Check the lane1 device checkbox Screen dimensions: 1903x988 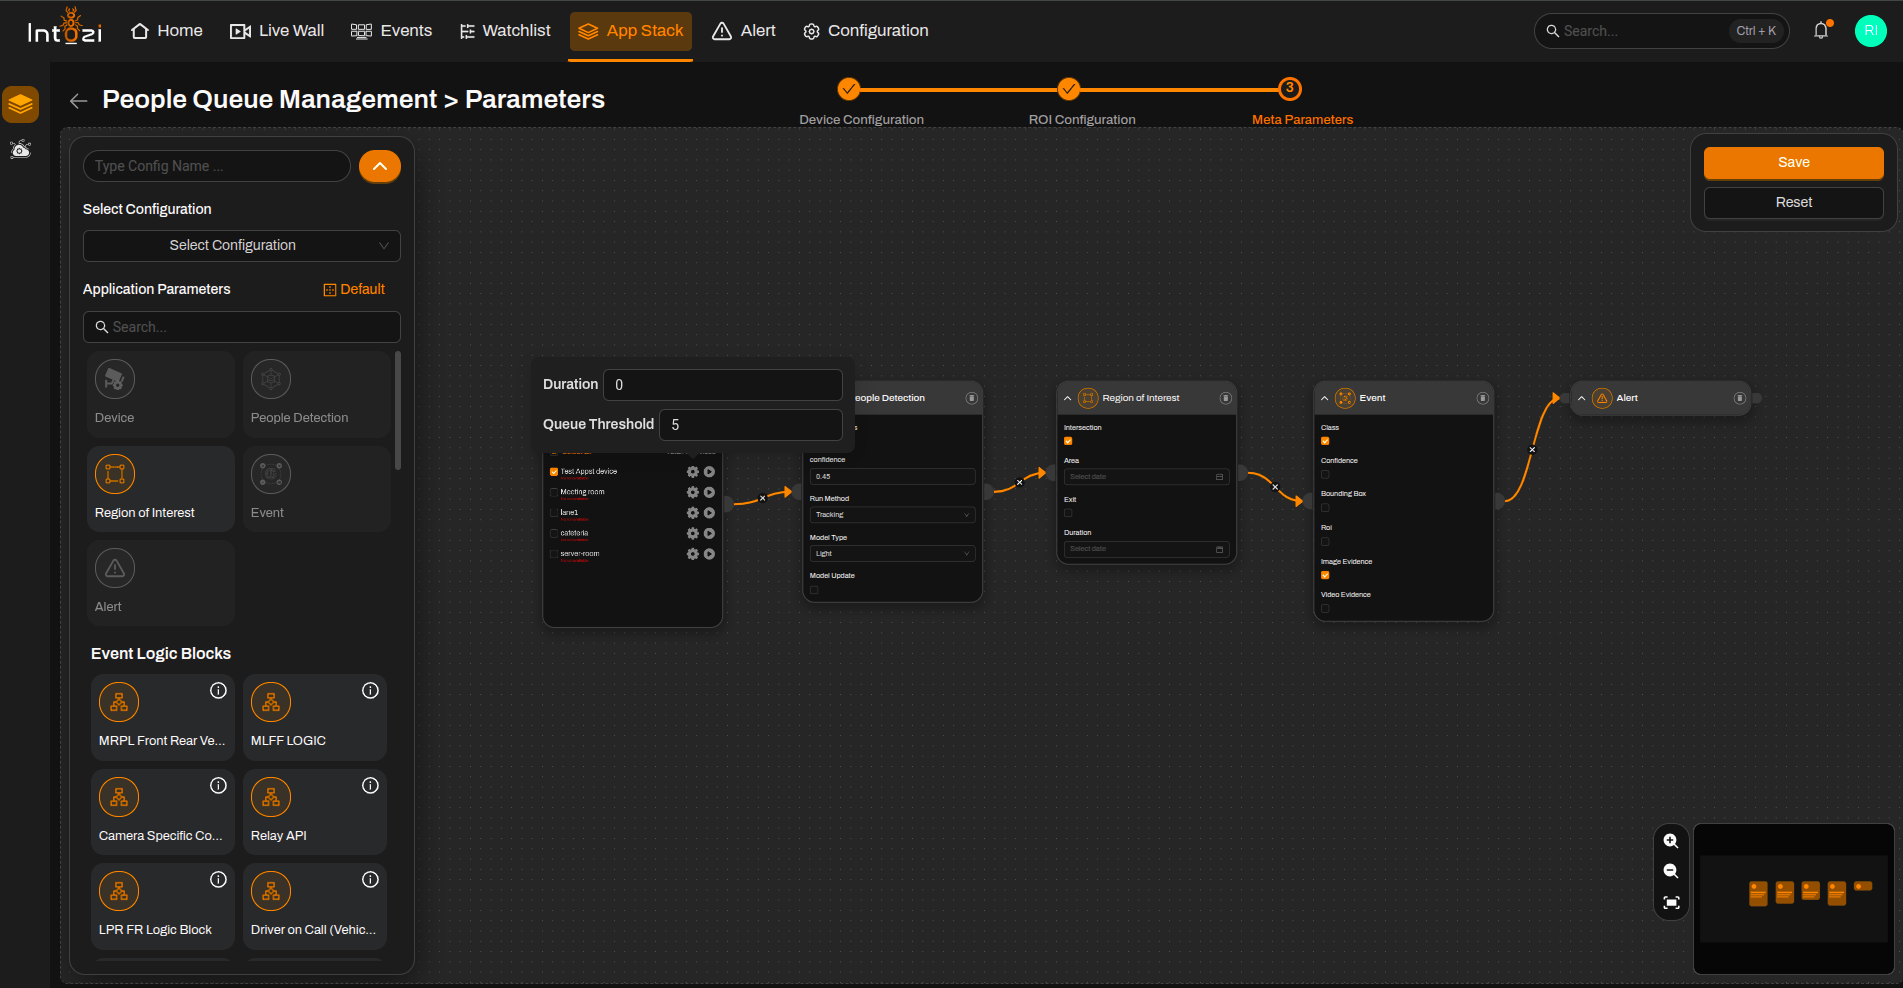point(554,513)
